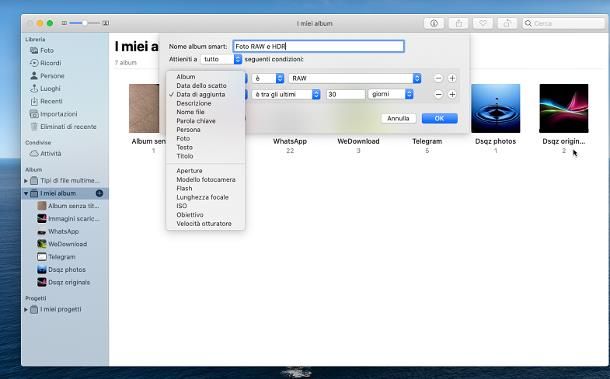610x379 pixels.
Task: Remove the RAW condition with the minus button
Action: point(438,78)
